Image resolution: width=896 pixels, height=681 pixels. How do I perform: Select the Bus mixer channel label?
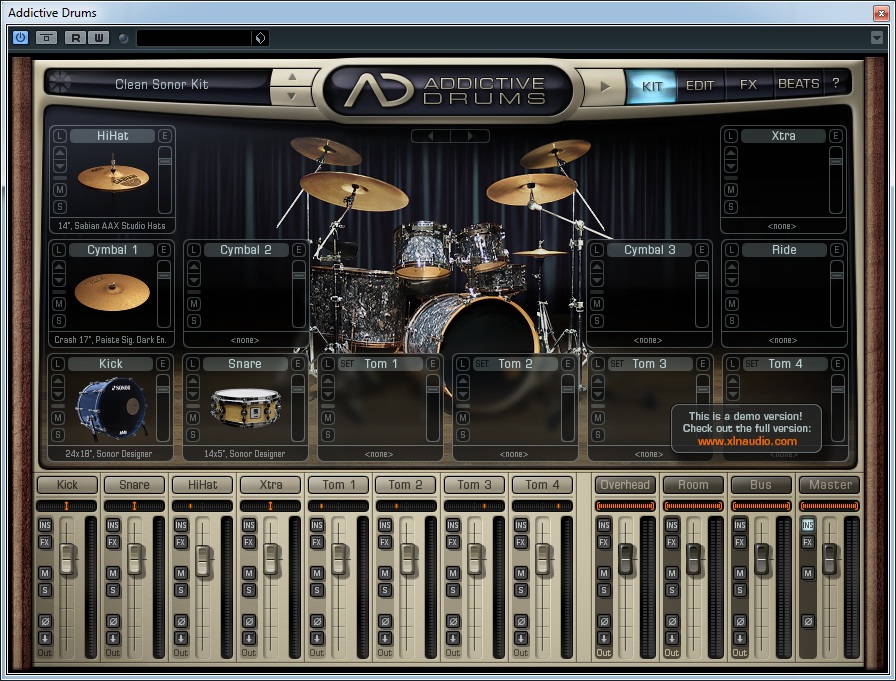click(761, 485)
